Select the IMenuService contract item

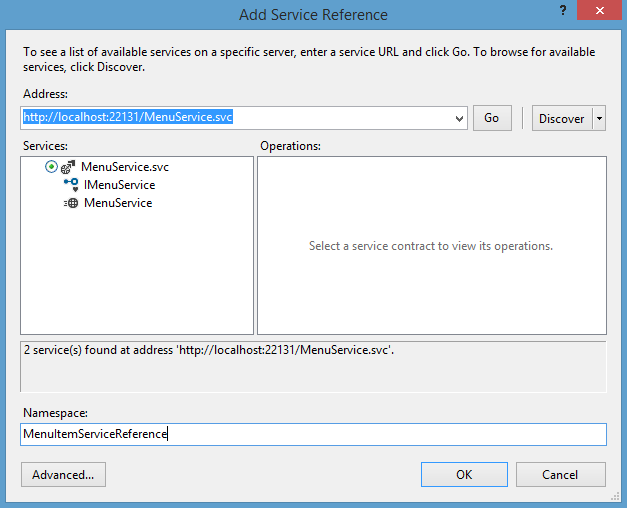pos(119,185)
